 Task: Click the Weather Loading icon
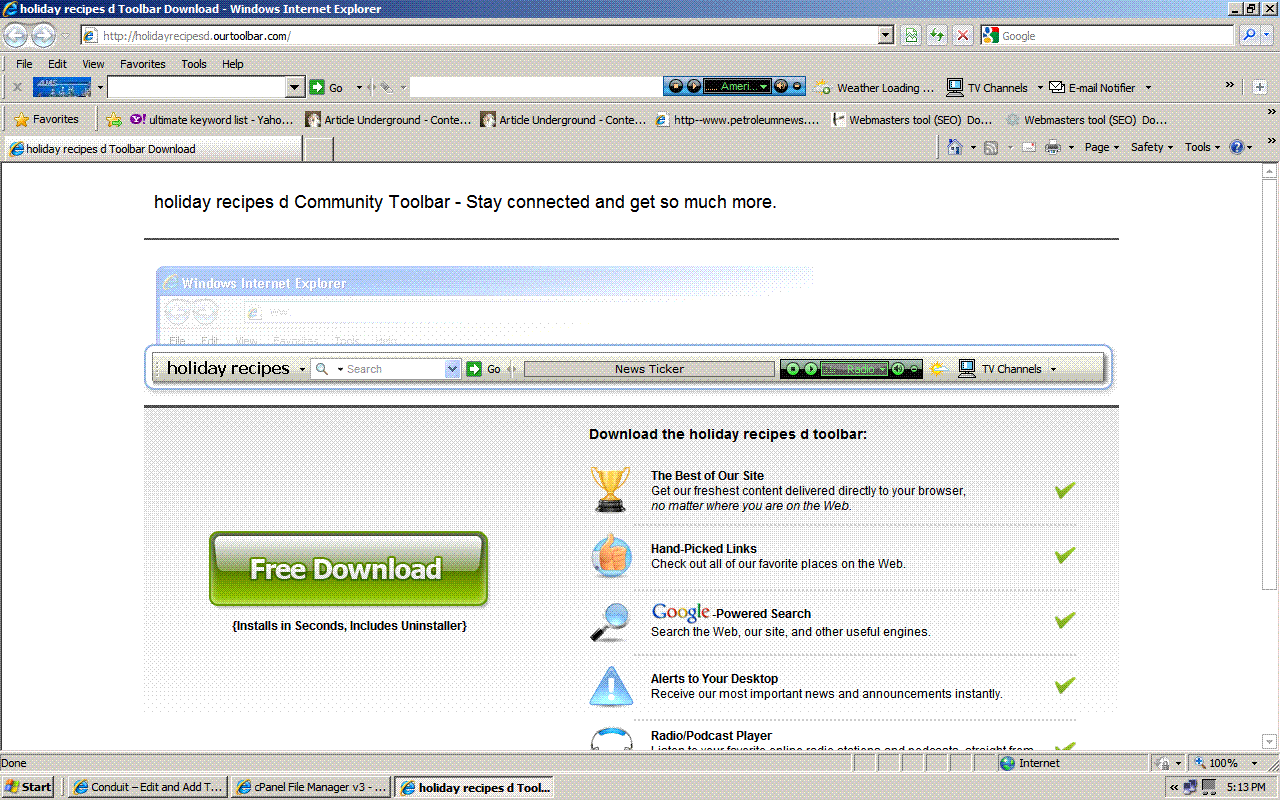(821, 87)
